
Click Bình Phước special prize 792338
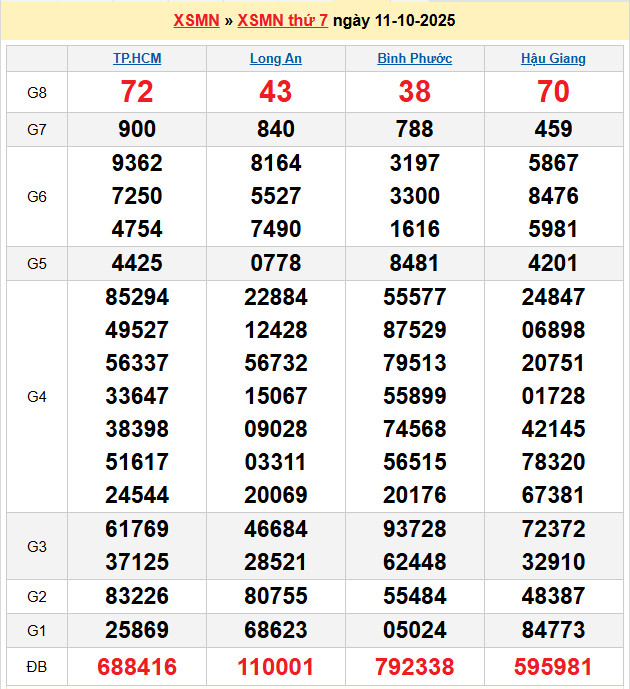(x=414, y=667)
